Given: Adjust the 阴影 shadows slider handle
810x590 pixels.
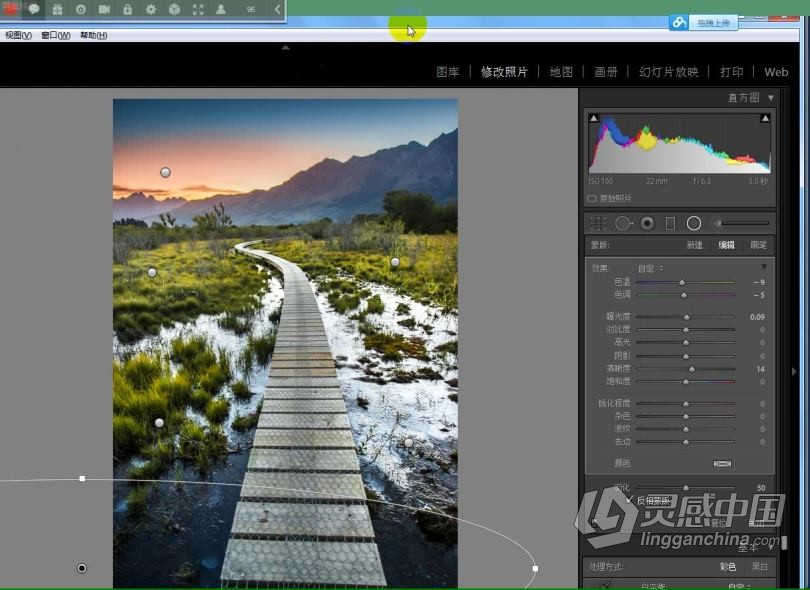Looking at the screenshot, I should pyautogui.click(x=686, y=356).
